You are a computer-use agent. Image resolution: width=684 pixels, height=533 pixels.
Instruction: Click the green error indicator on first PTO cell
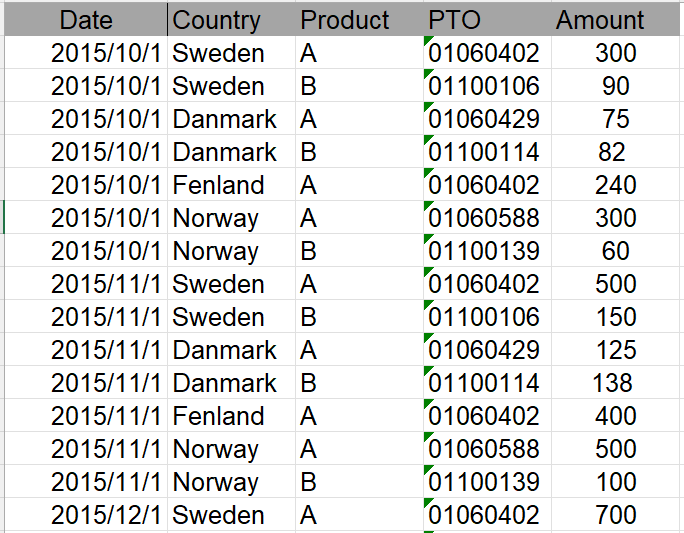(x=428, y=40)
